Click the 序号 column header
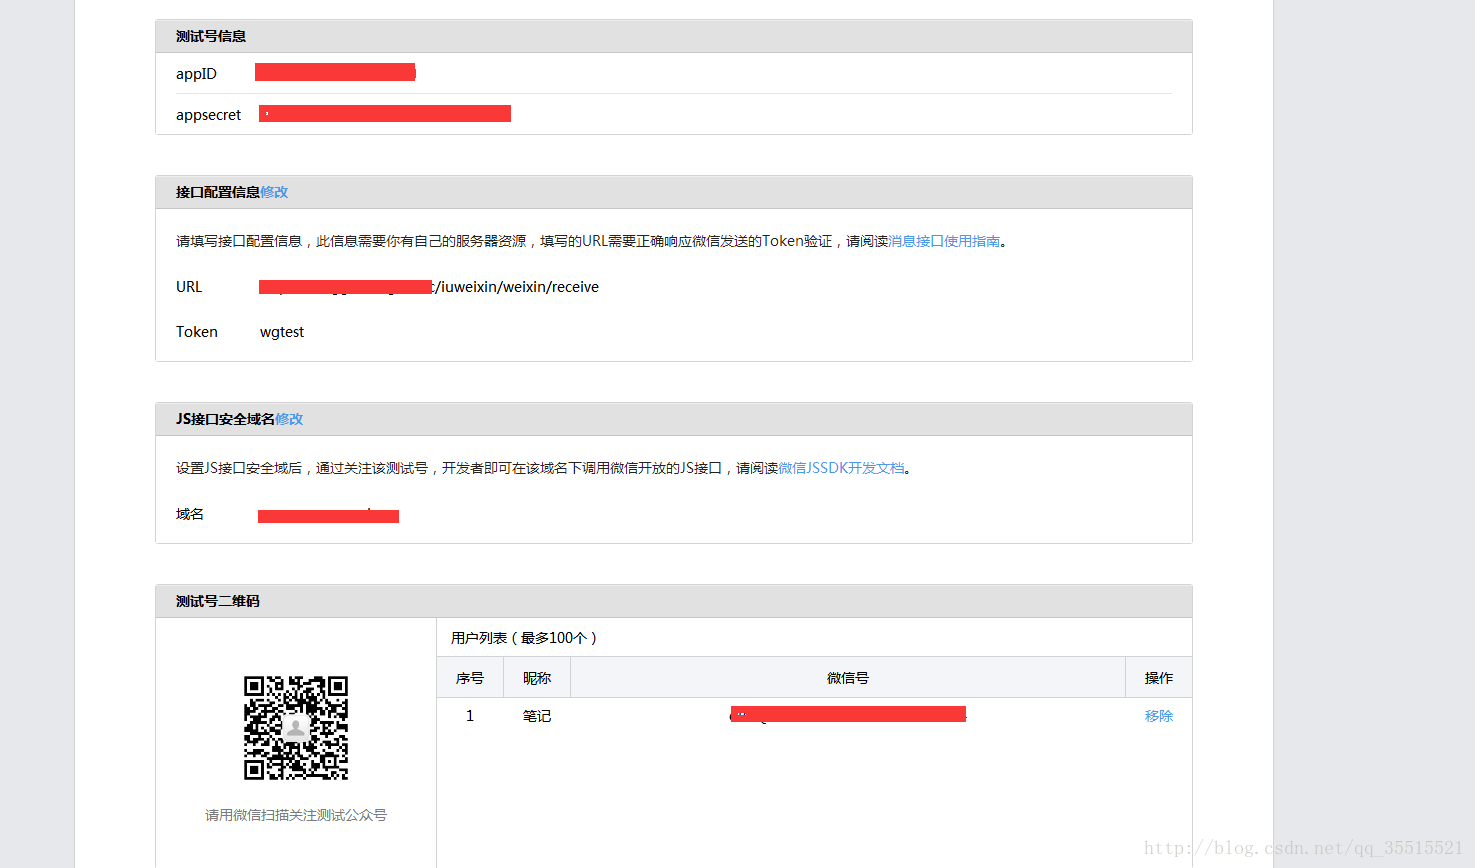Screen dimensions: 1475x868 click(470, 678)
